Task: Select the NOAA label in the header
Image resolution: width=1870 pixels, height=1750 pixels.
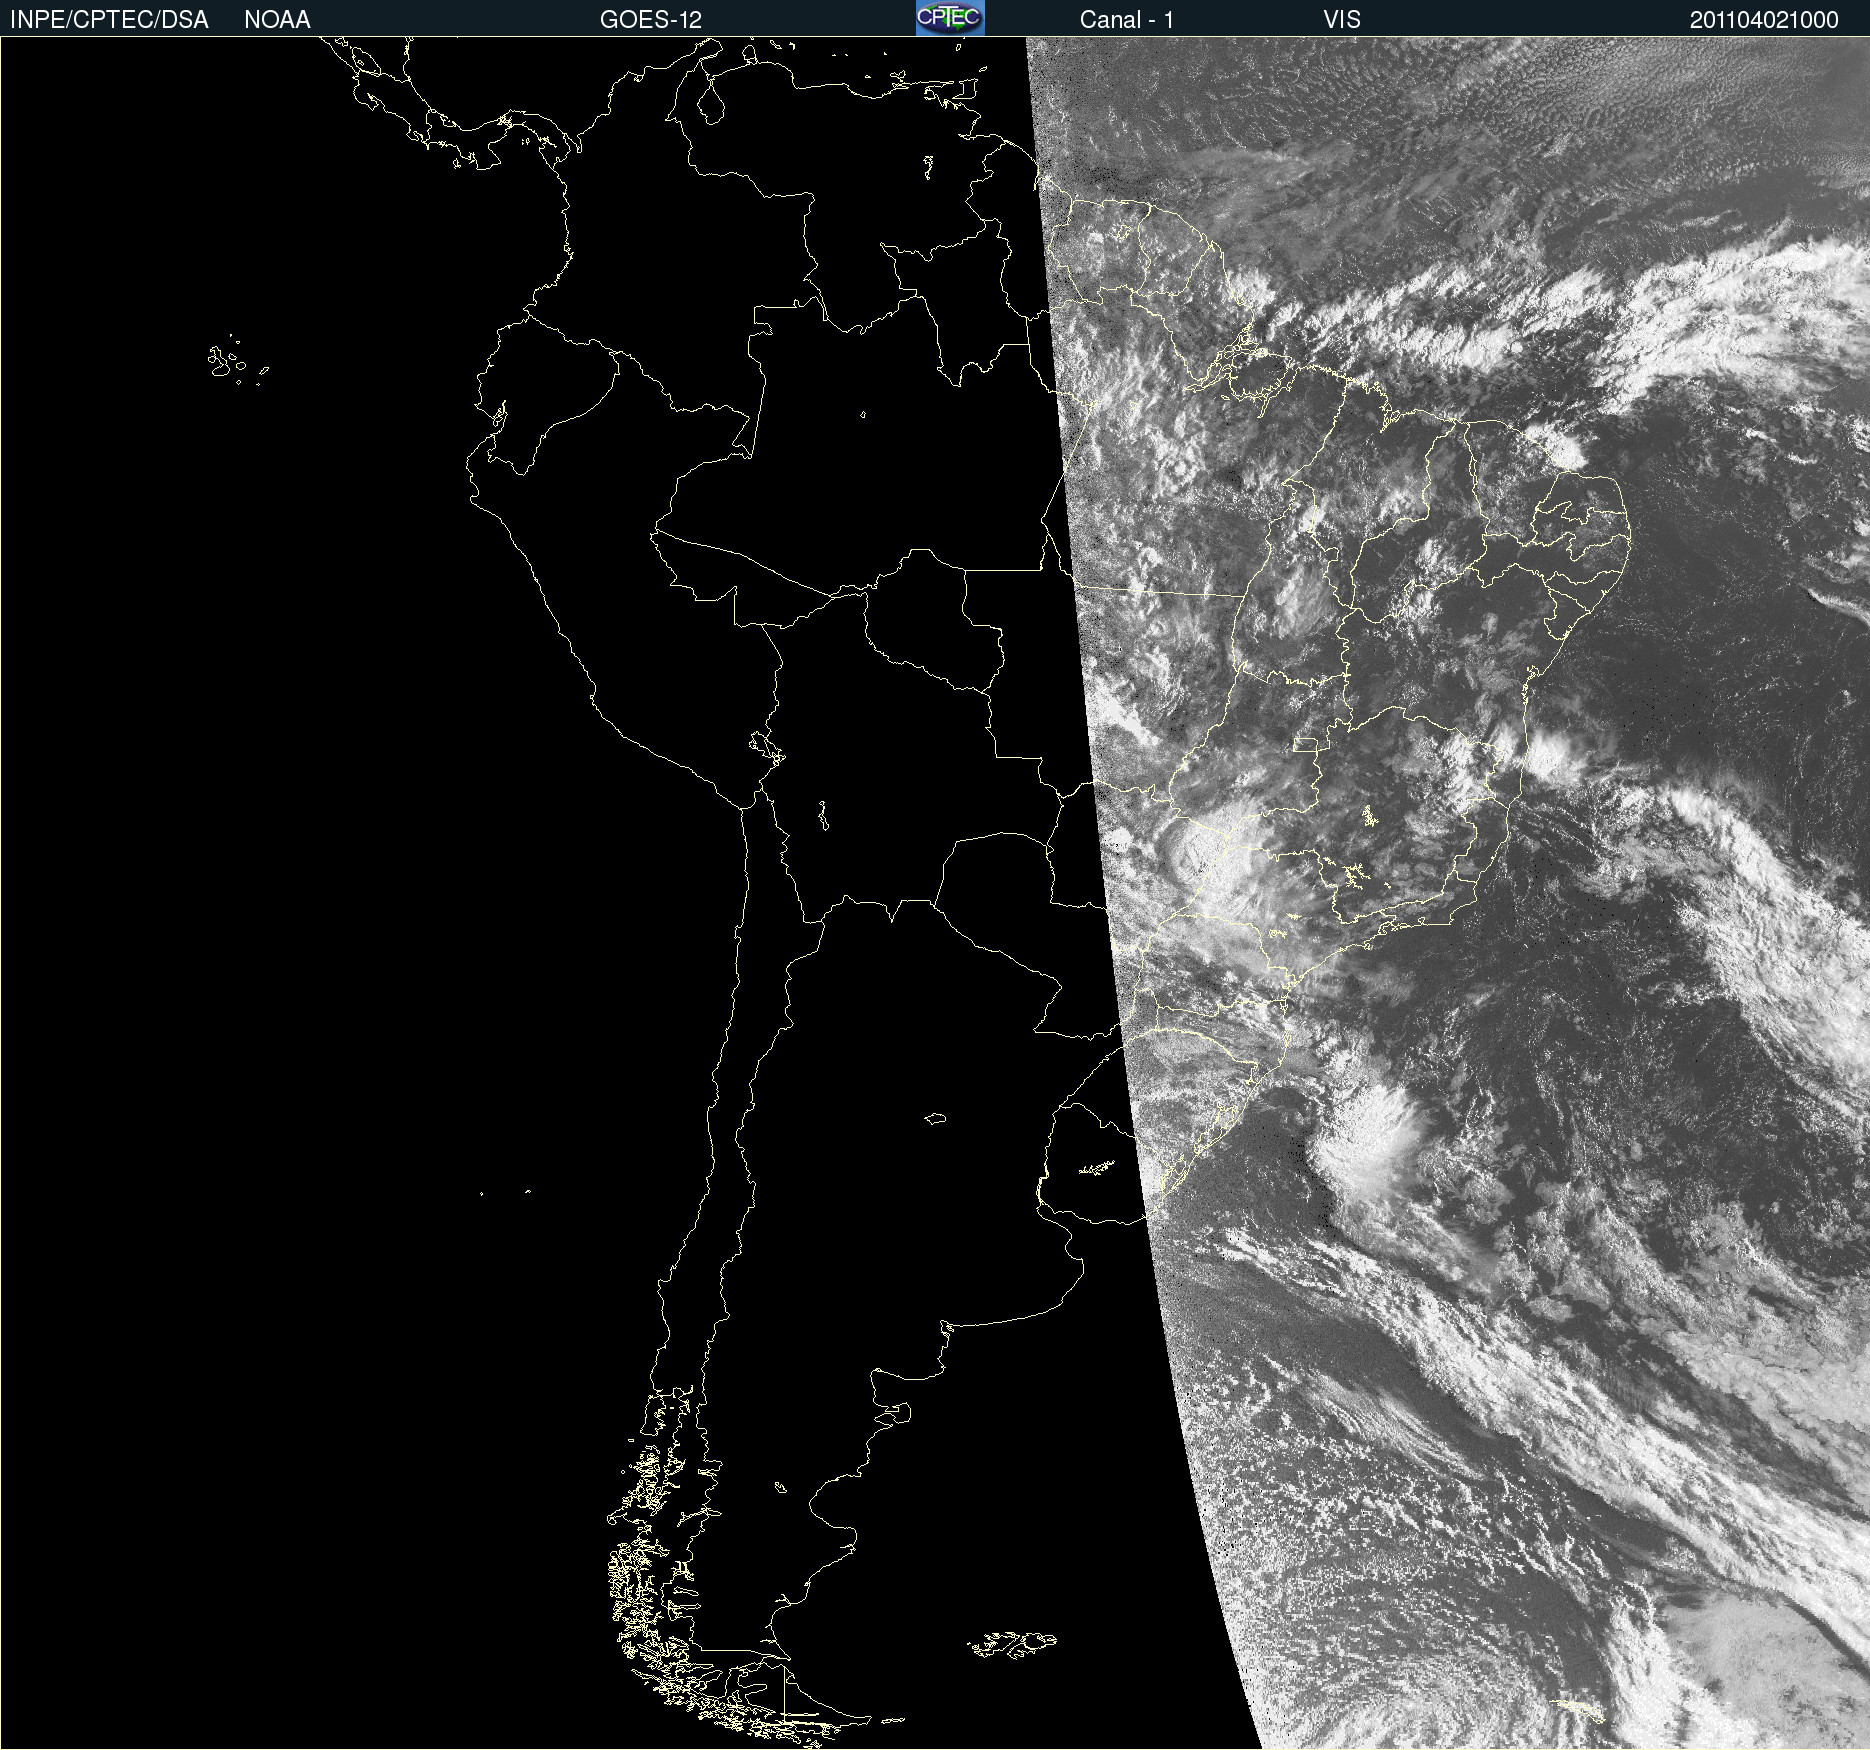Action: (277, 20)
